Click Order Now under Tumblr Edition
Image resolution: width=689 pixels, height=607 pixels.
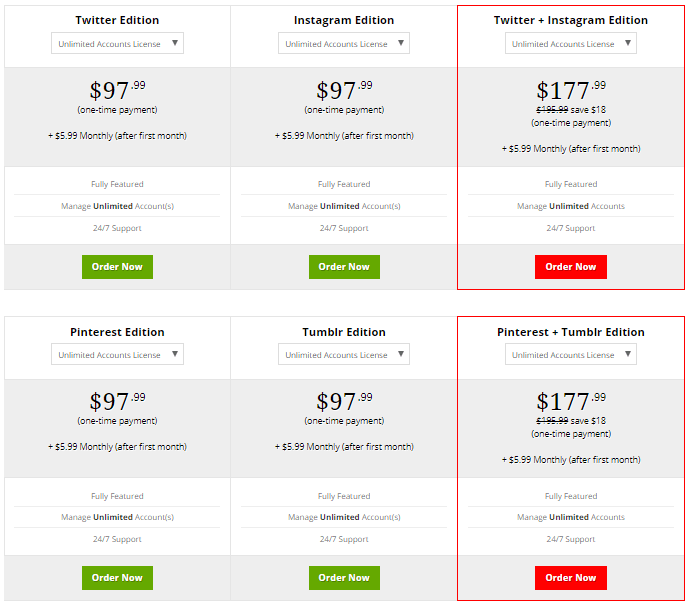click(344, 578)
